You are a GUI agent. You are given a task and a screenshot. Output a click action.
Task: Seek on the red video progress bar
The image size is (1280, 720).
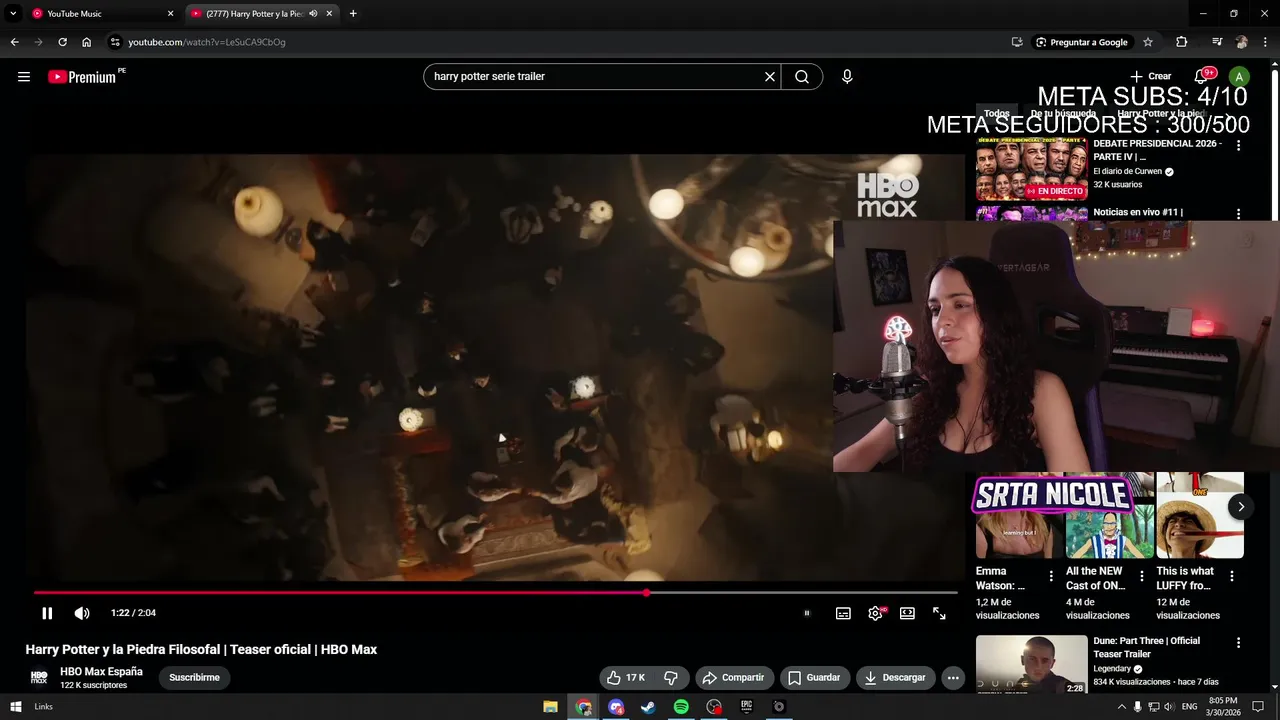[x=495, y=593]
